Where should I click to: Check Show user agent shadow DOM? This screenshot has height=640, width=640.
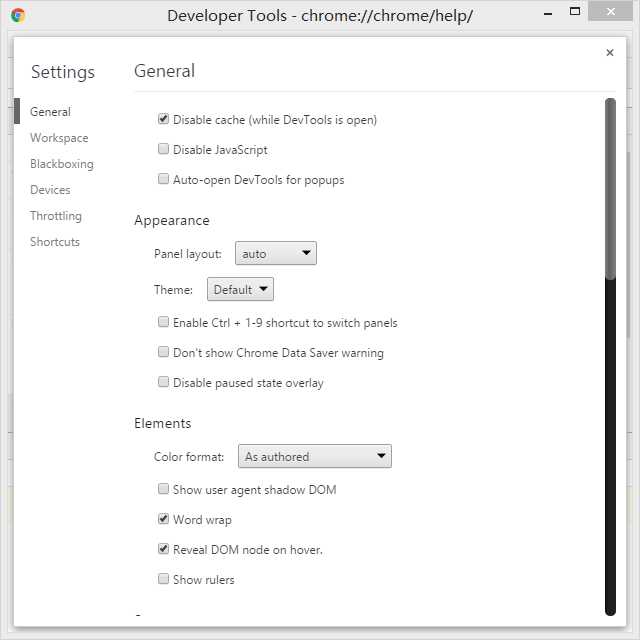tap(163, 489)
